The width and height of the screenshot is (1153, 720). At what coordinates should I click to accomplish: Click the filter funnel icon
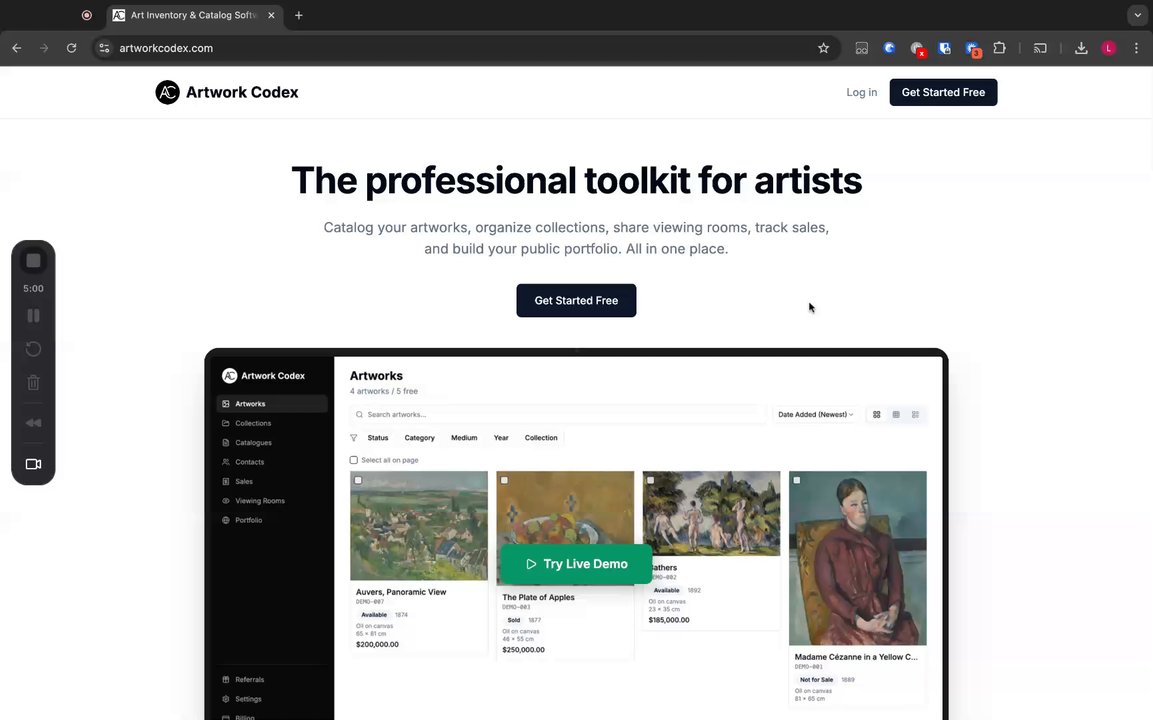point(354,438)
